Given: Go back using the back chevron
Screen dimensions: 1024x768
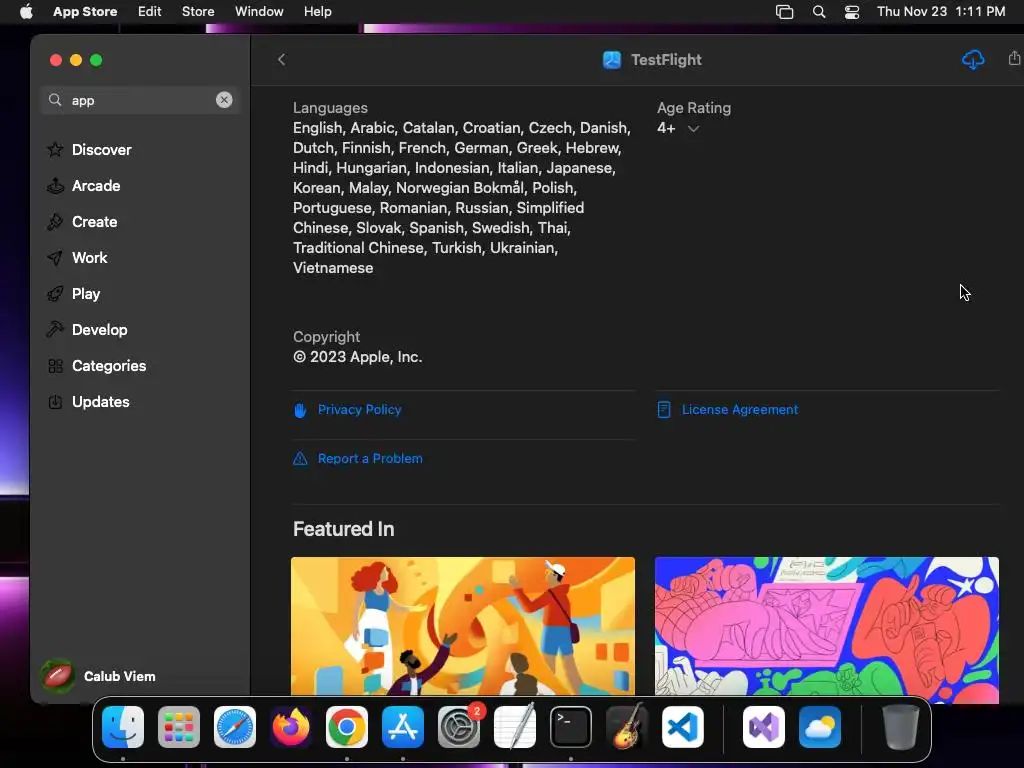Looking at the screenshot, I should 281,59.
